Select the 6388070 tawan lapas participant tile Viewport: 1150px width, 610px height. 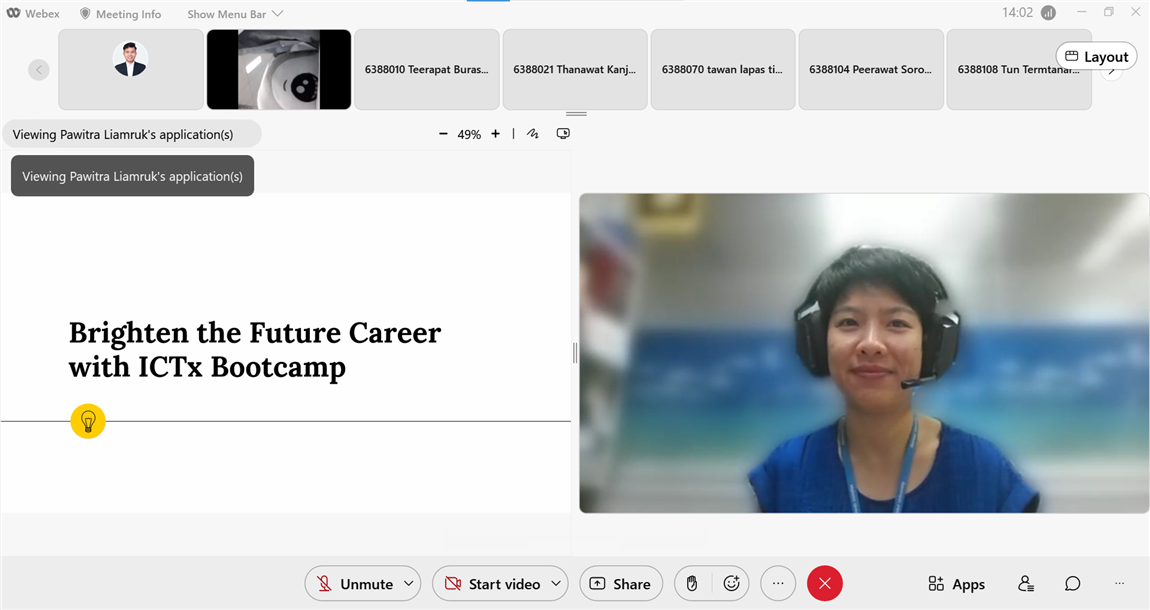(x=722, y=70)
